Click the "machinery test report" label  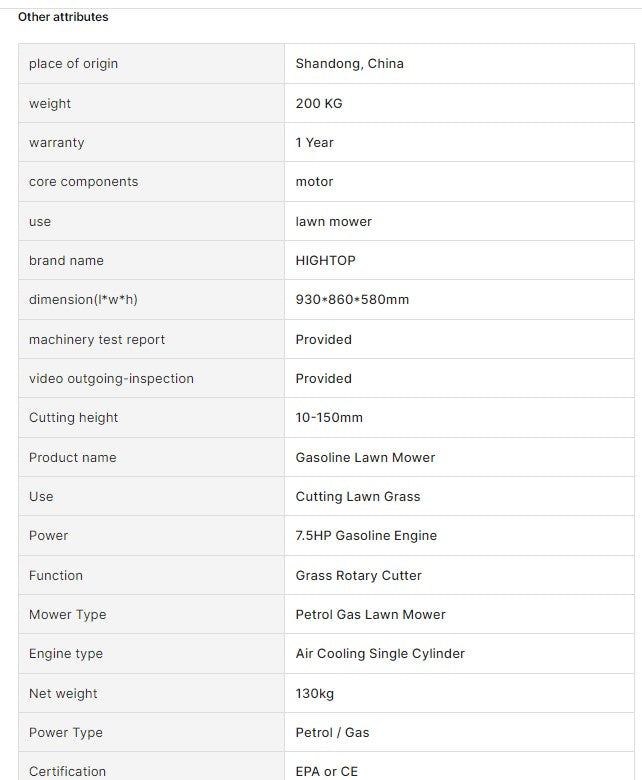[97, 339]
